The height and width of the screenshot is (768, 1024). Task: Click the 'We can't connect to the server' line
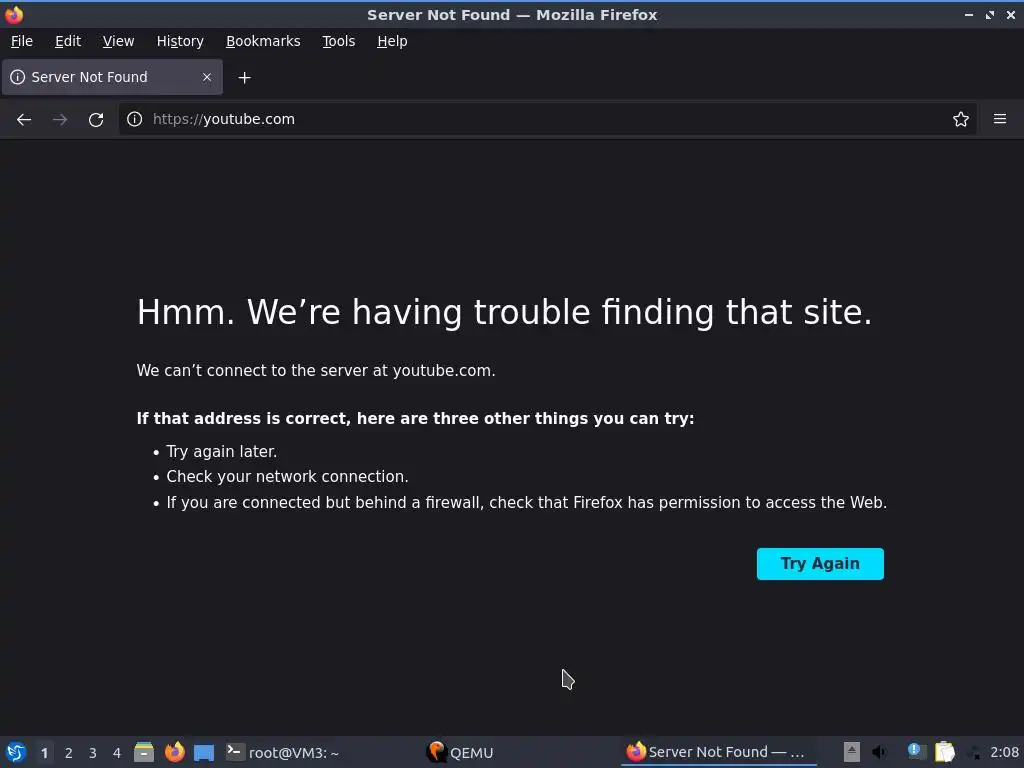(x=316, y=370)
